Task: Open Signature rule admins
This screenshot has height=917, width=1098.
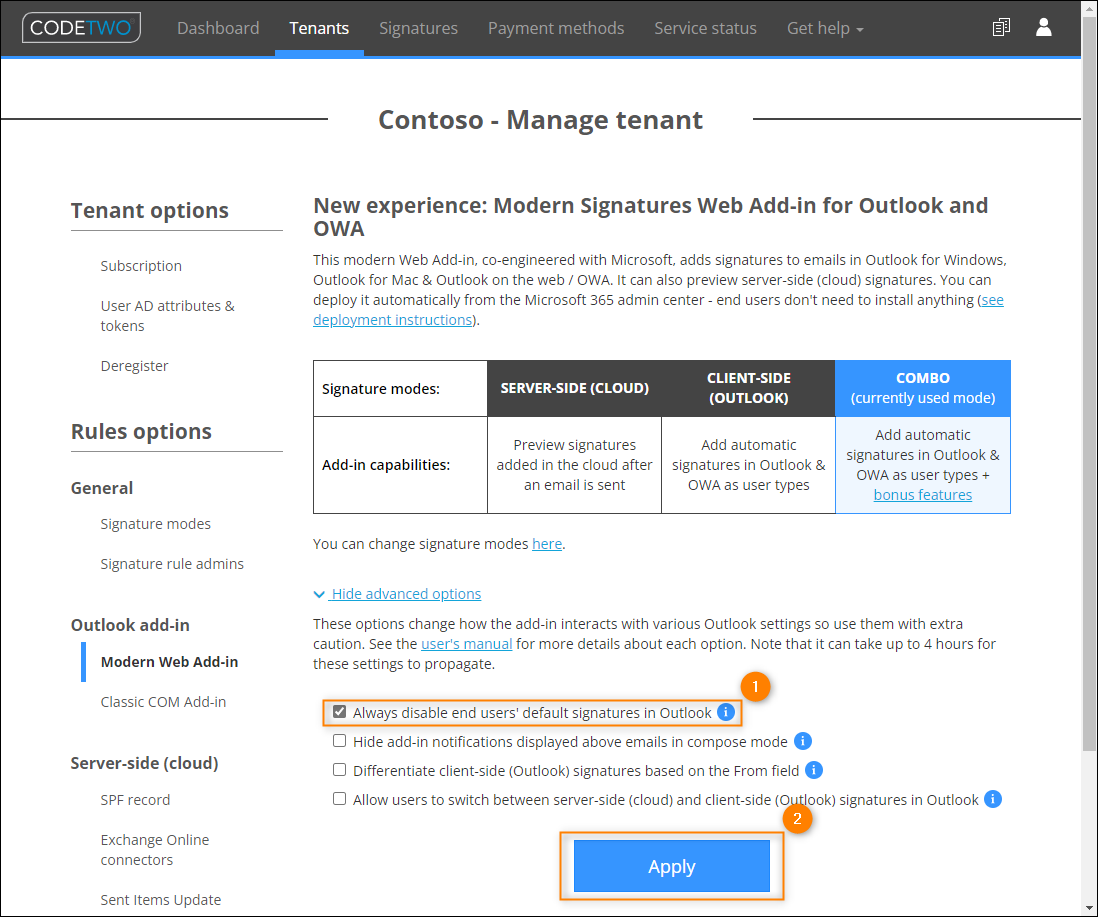Action: pos(172,564)
